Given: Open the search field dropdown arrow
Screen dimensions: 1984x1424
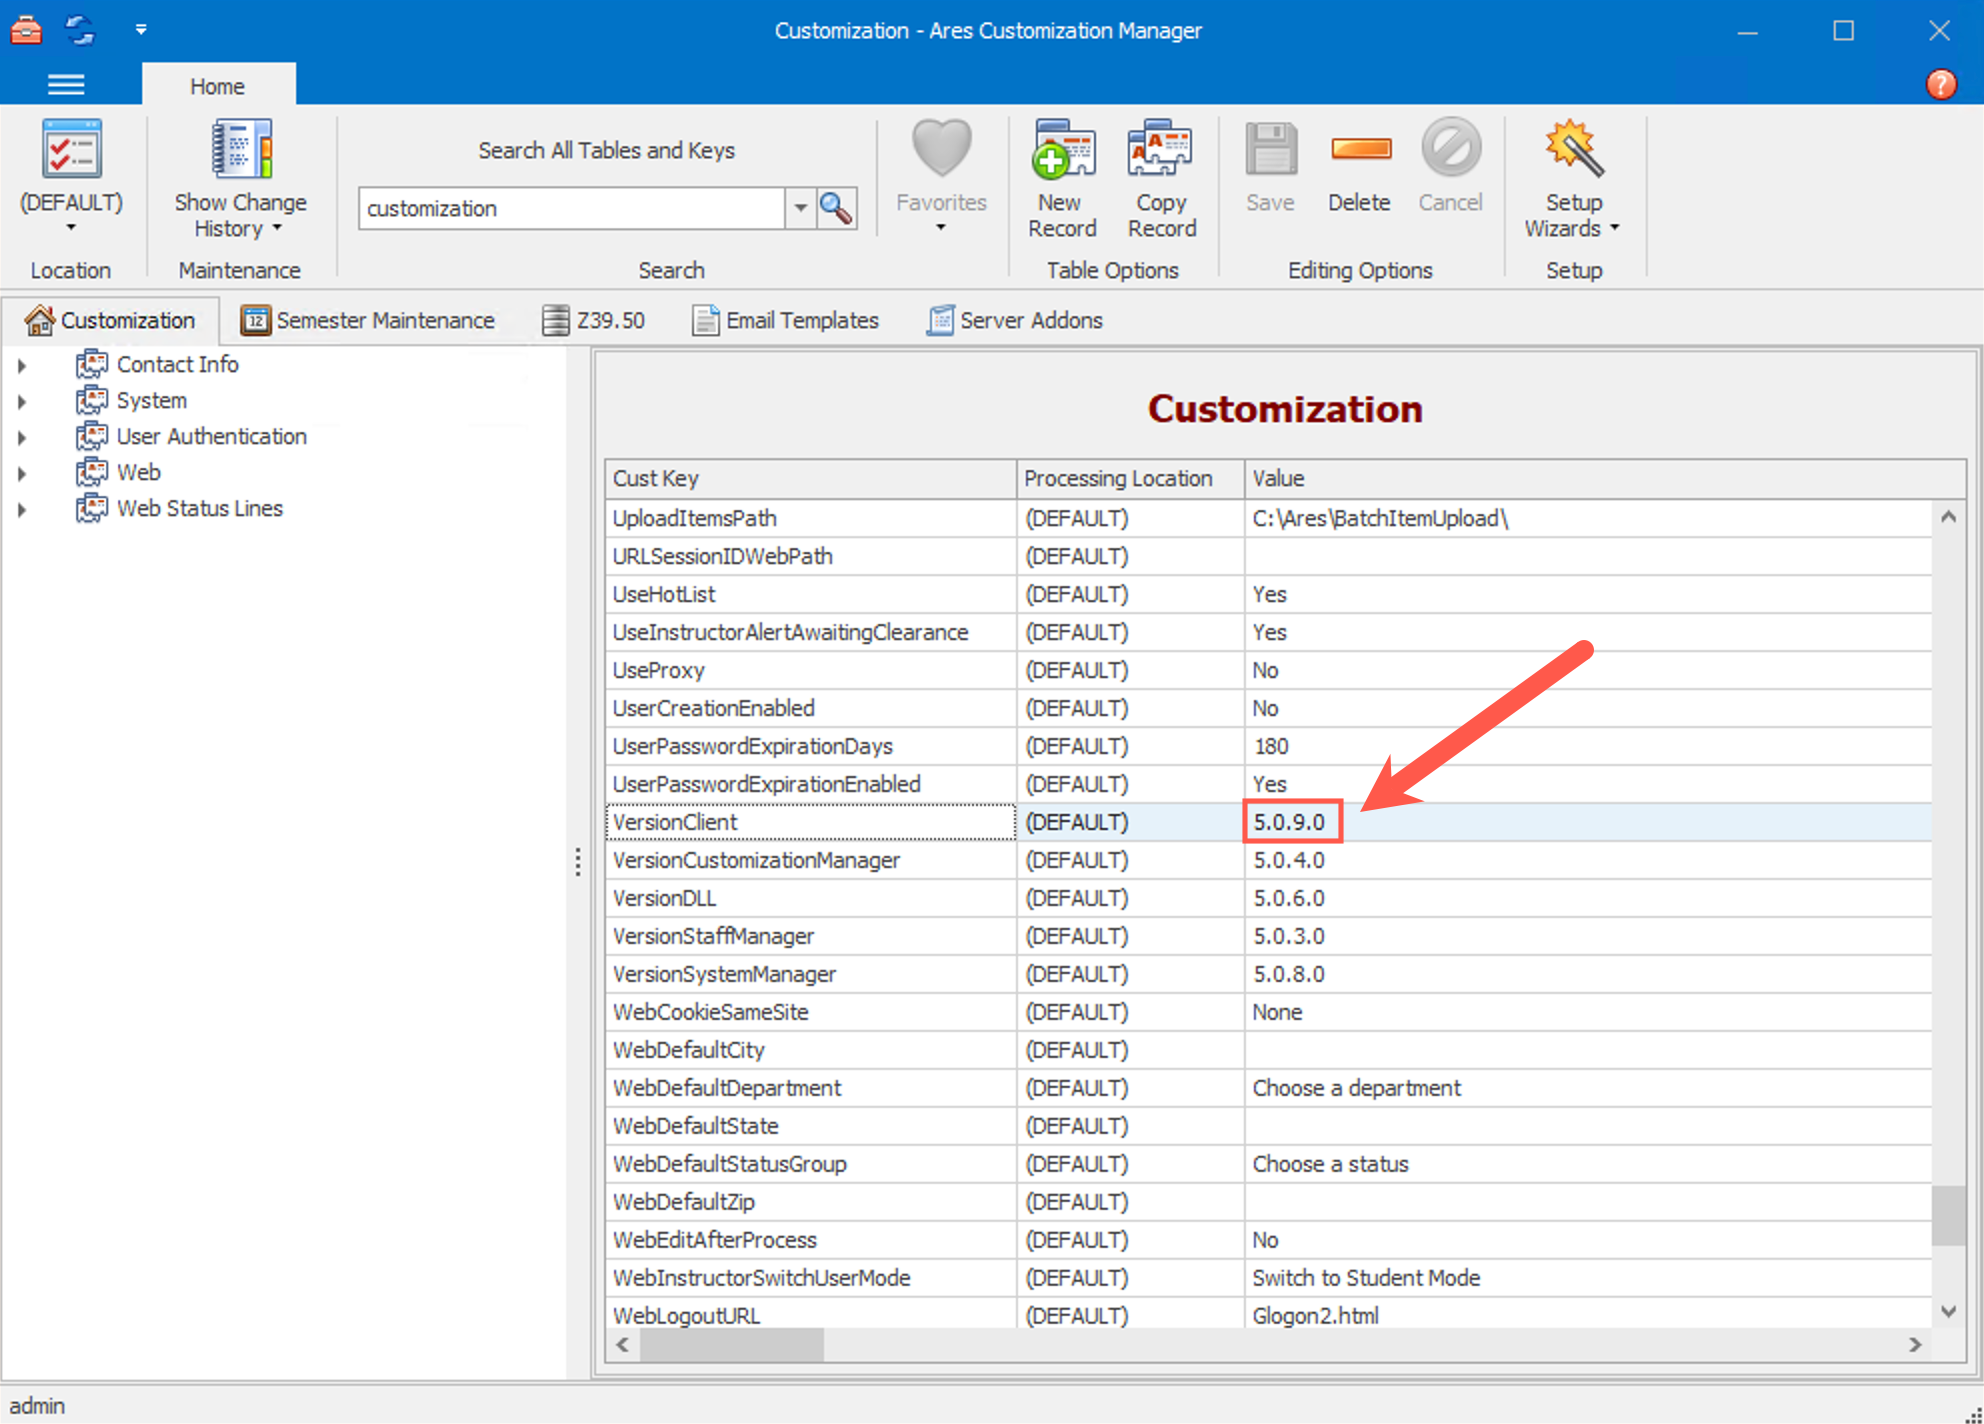Looking at the screenshot, I should tap(800, 208).
